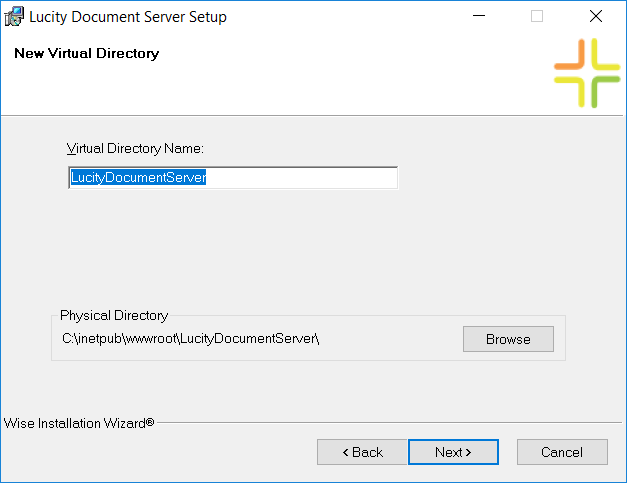The image size is (627, 483).
Task: Click the Physical Directory group label
Action: click(114, 315)
